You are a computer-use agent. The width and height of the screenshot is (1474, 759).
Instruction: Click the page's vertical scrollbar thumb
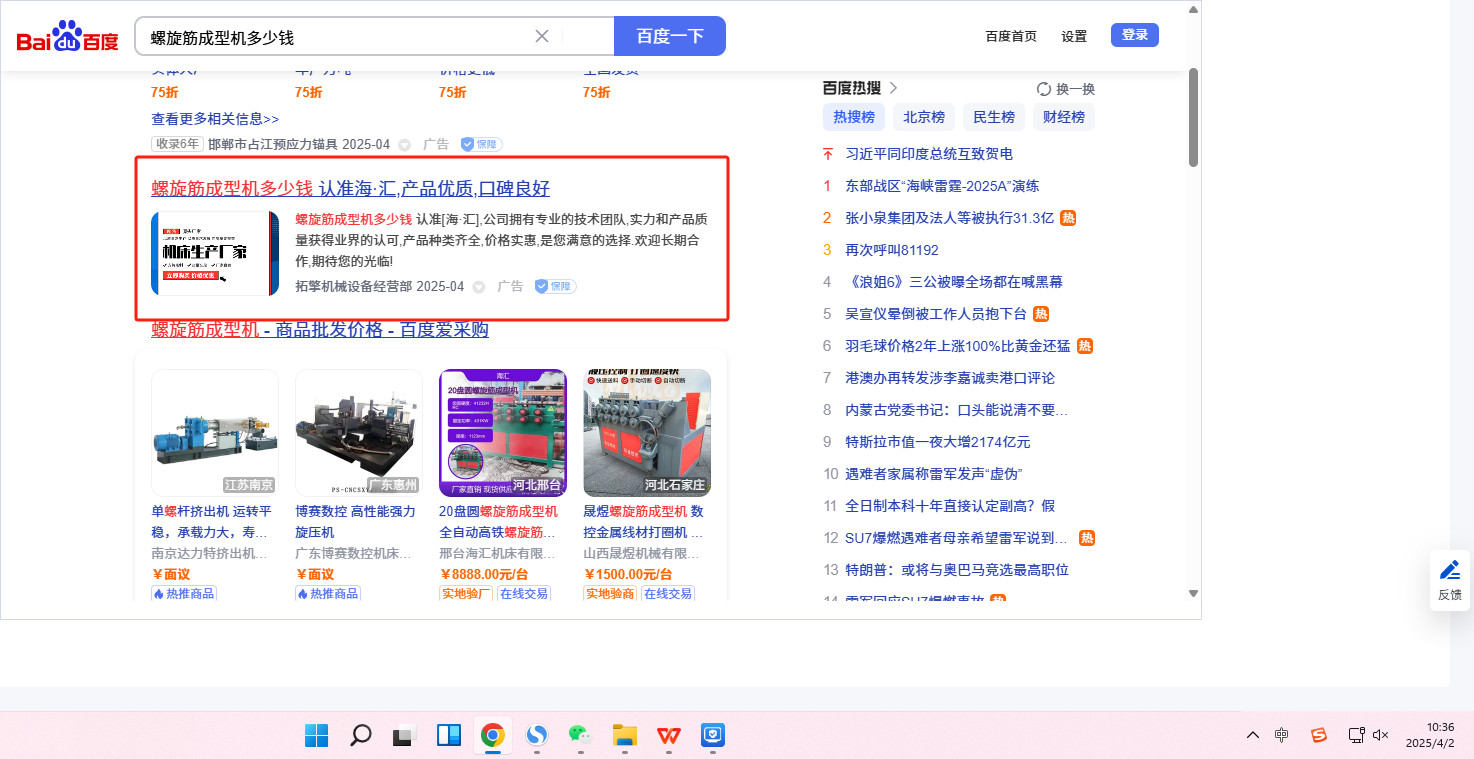pyautogui.click(x=1193, y=115)
